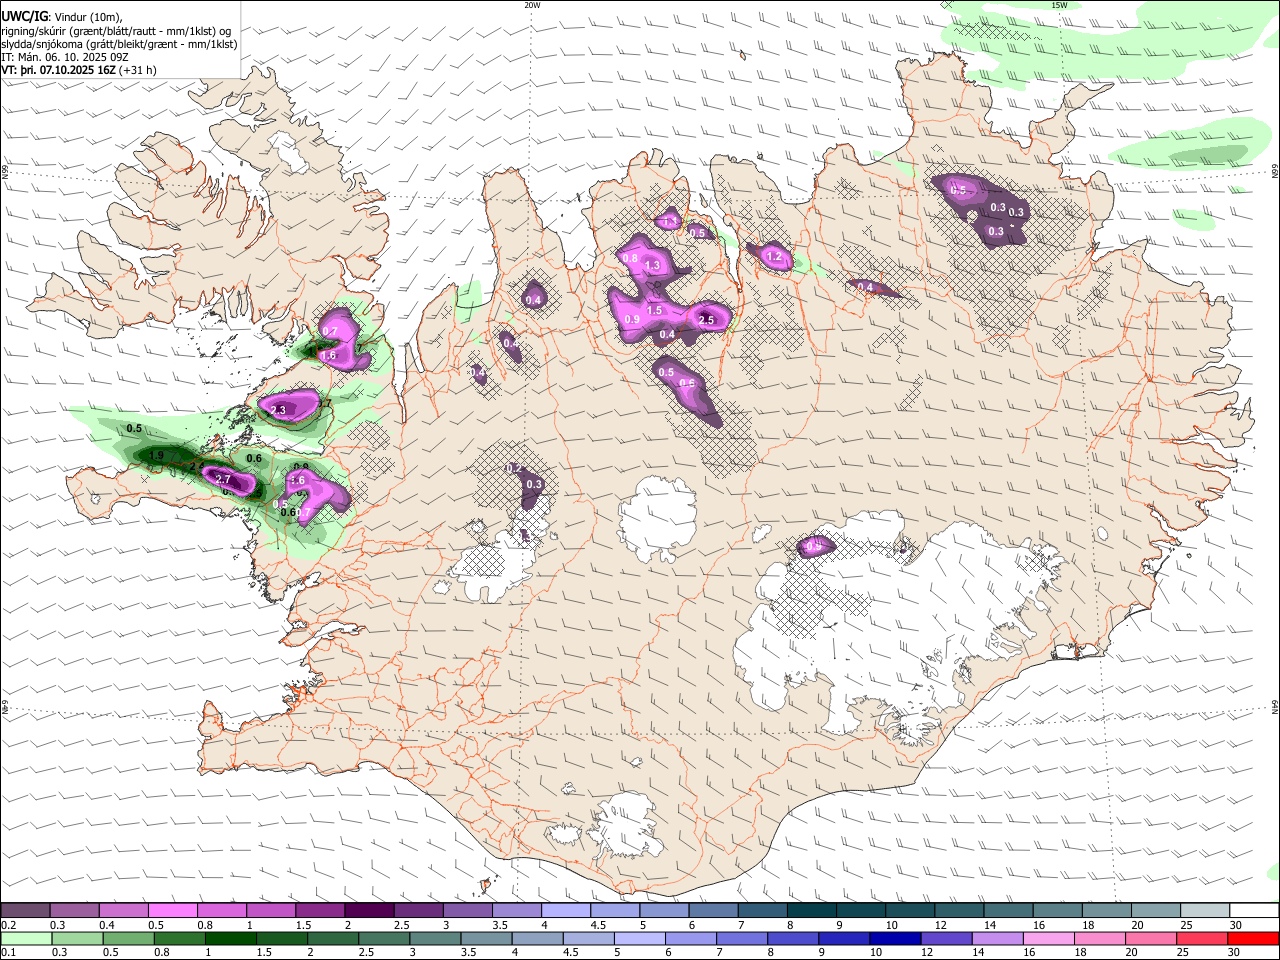
Task: Select the 'VT: þri. 07.10.2025 16Z (+31 h)' line
Action: pos(78,70)
